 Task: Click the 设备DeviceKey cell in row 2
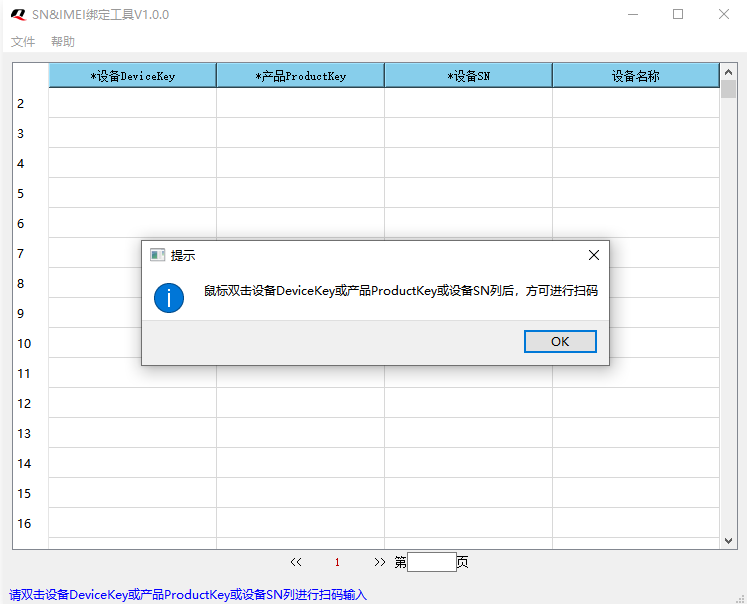pos(132,103)
